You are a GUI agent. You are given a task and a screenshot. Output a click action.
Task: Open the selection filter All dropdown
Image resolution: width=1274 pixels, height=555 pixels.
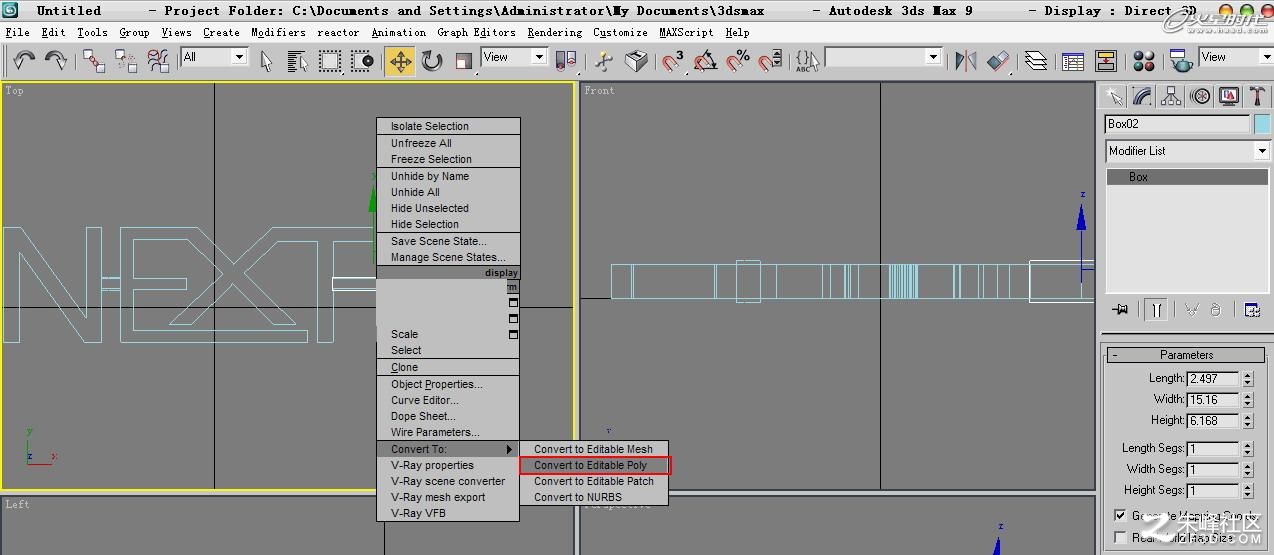point(214,57)
